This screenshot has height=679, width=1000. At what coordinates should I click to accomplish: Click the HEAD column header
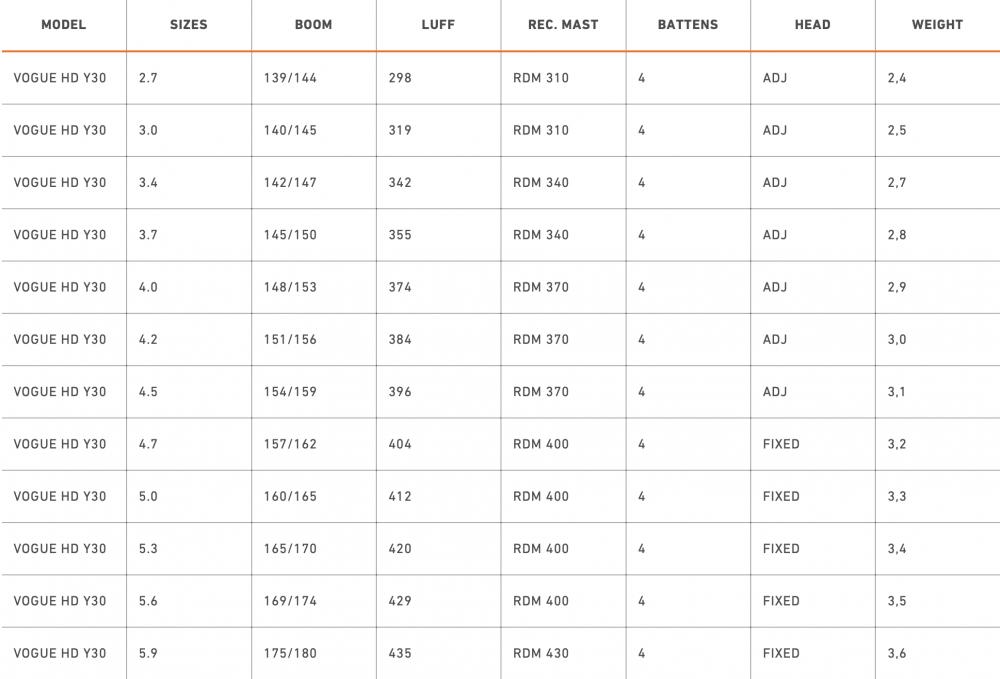(812, 25)
